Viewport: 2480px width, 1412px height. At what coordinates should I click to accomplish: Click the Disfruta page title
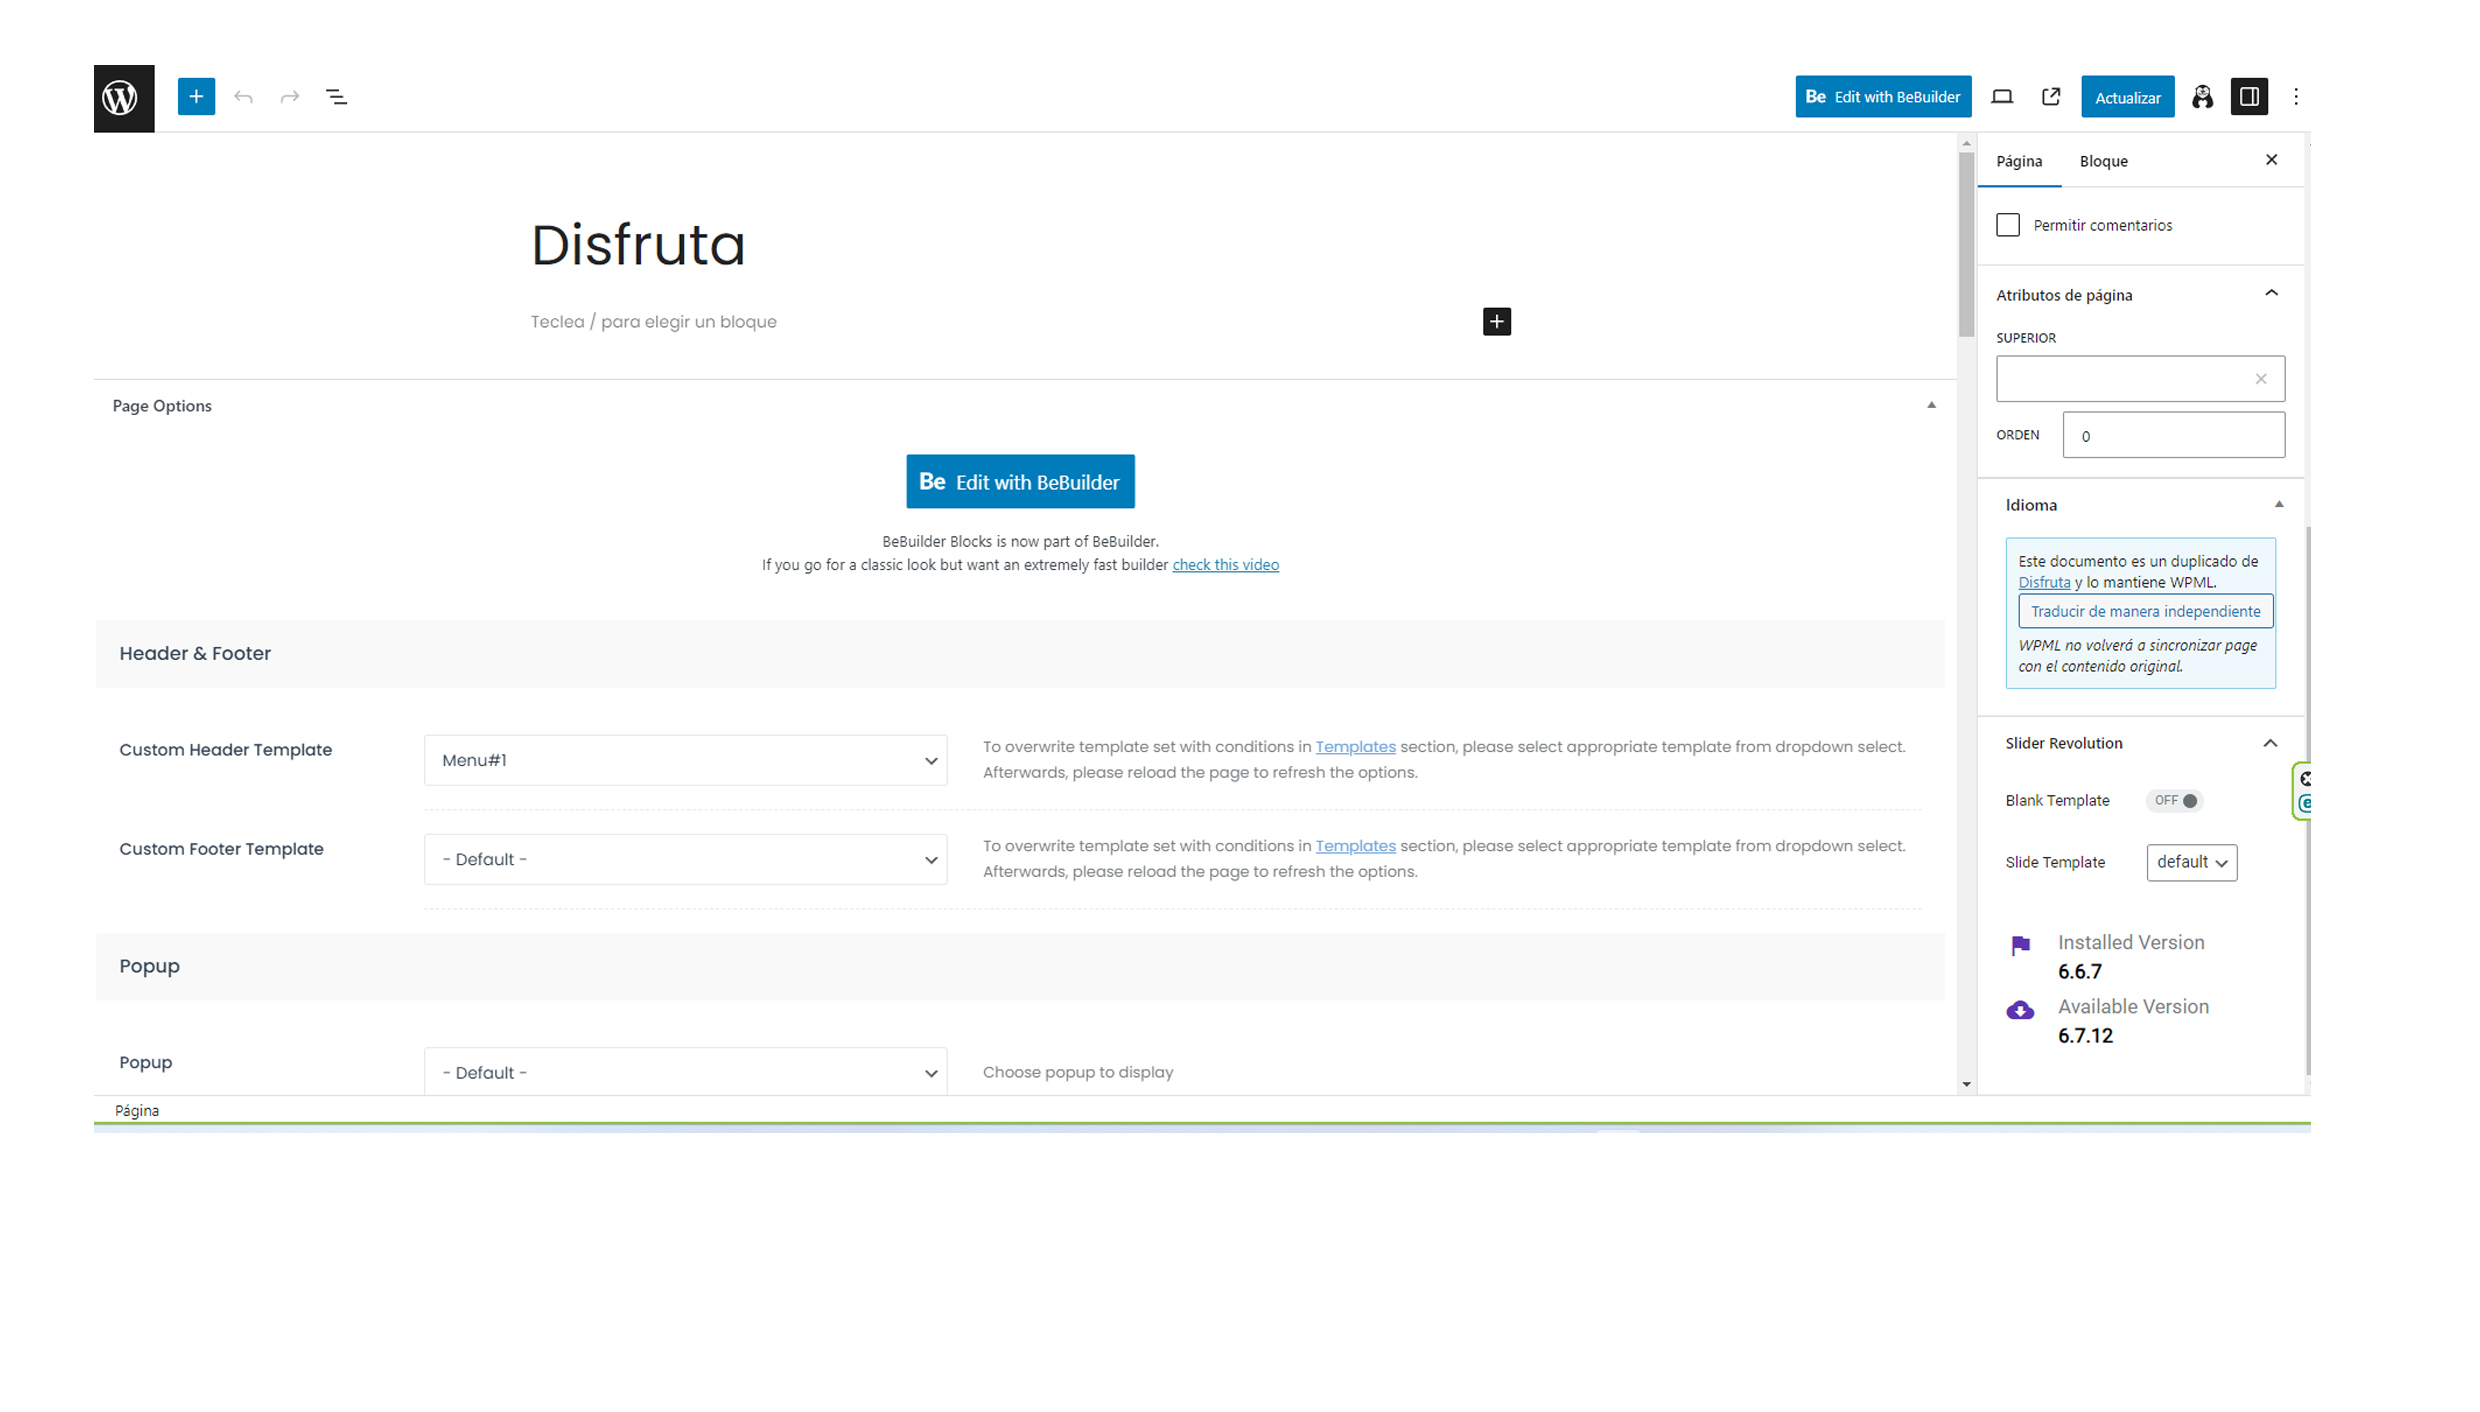pyautogui.click(x=638, y=245)
